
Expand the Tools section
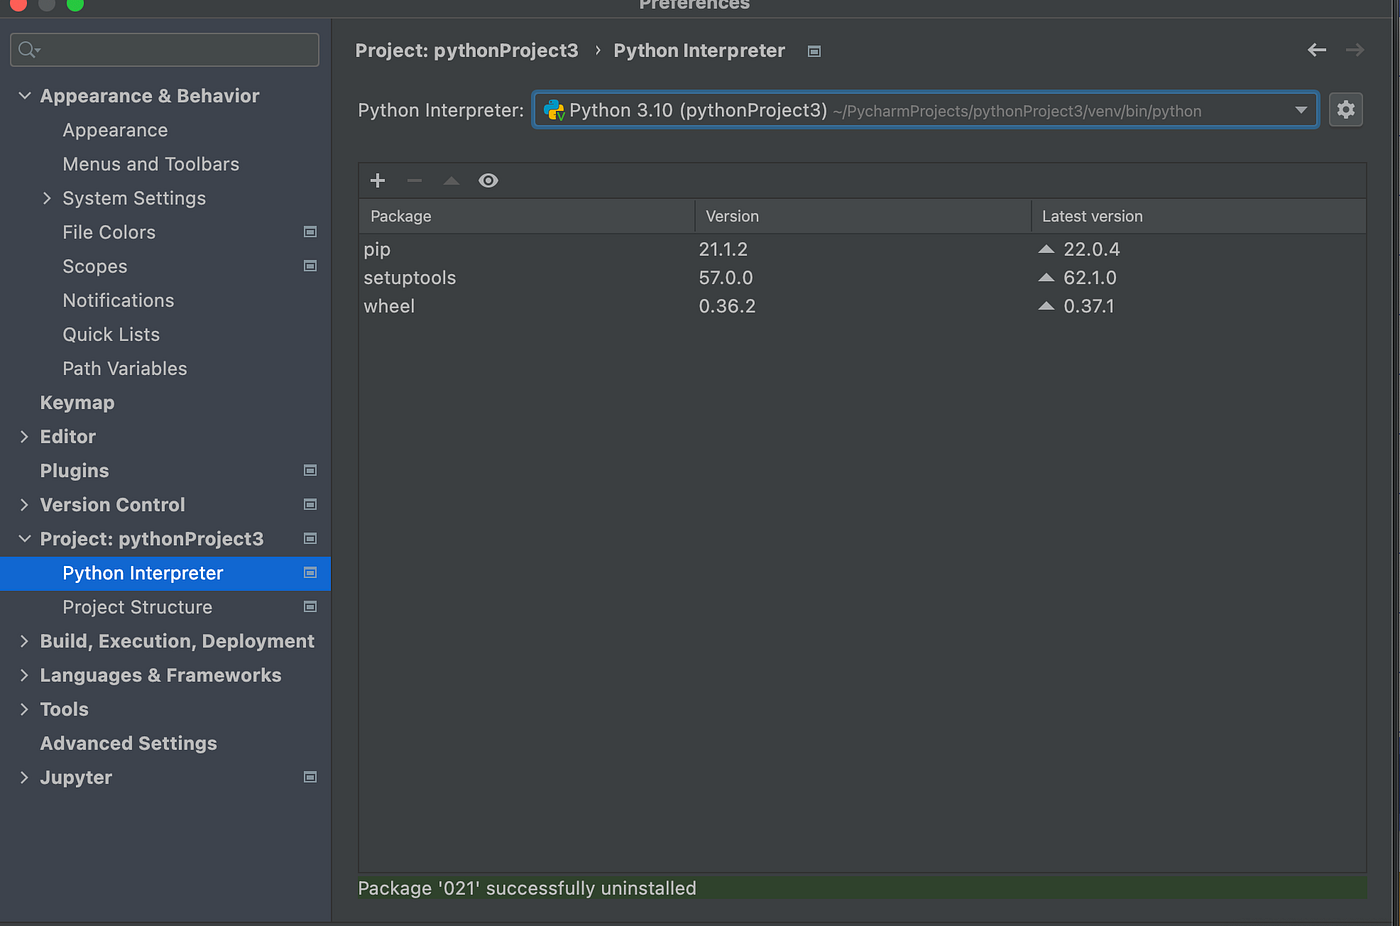pos(25,709)
